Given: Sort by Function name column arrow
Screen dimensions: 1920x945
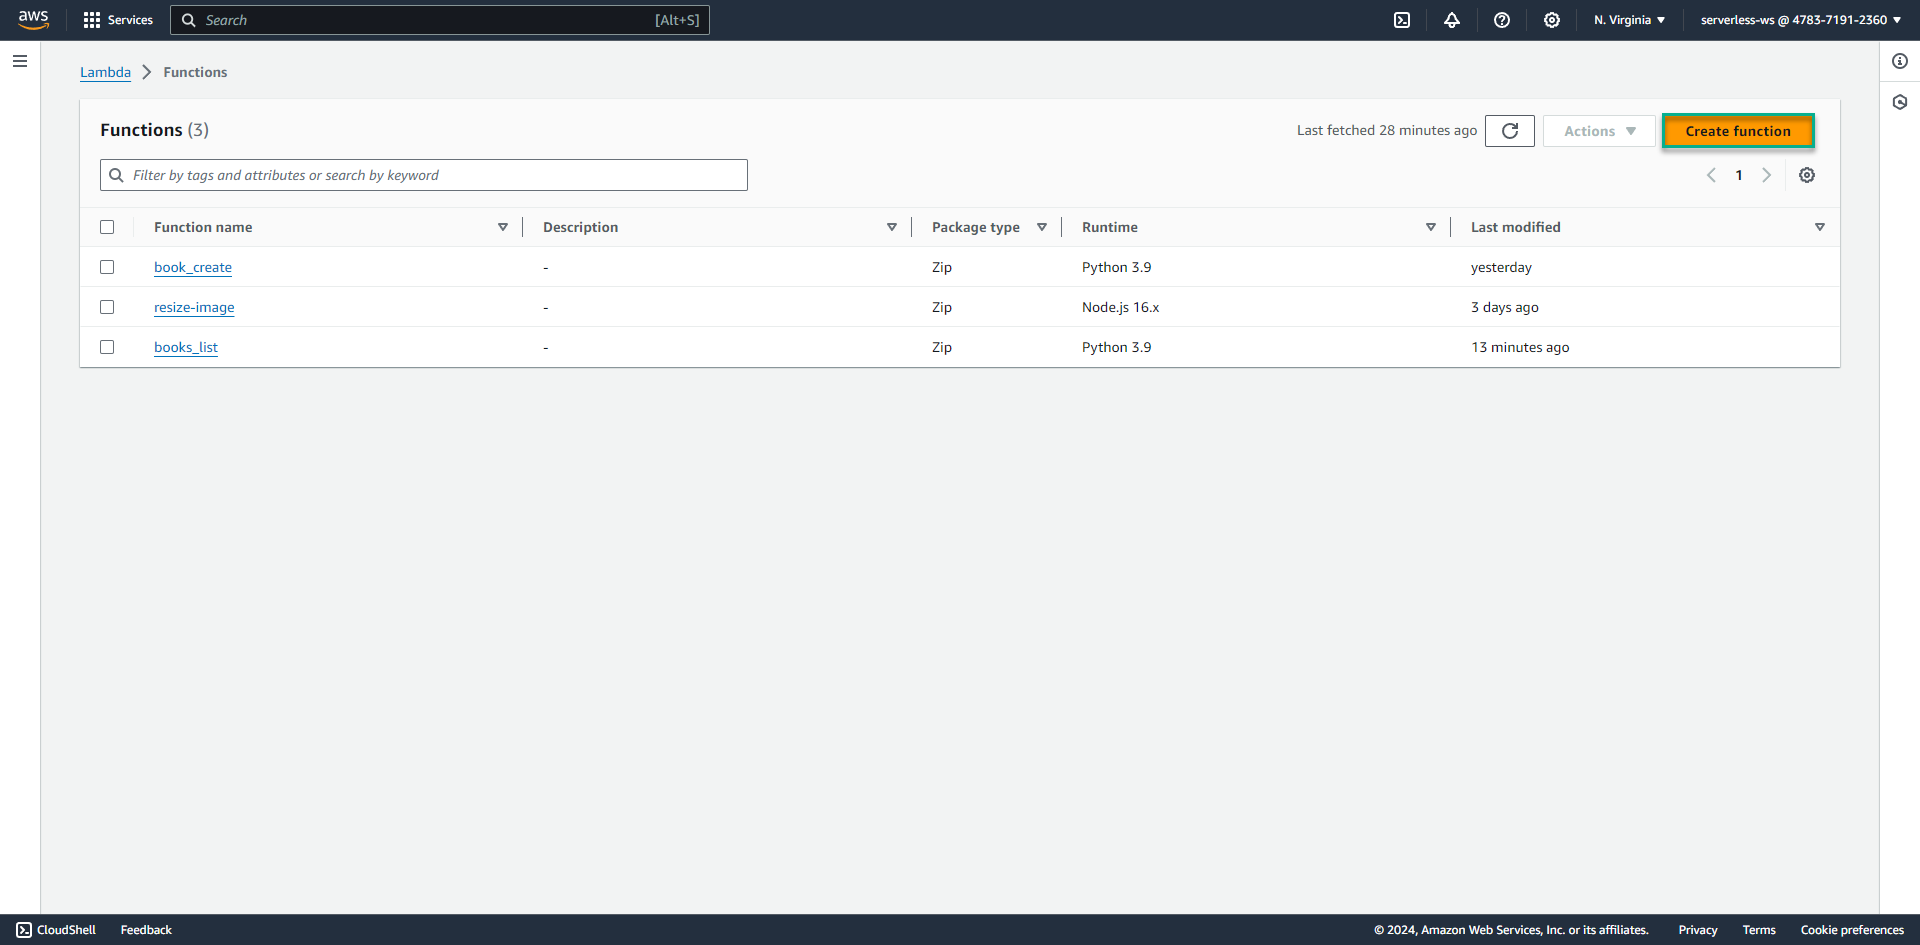Looking at the screenshot, I should pos(503,227).
